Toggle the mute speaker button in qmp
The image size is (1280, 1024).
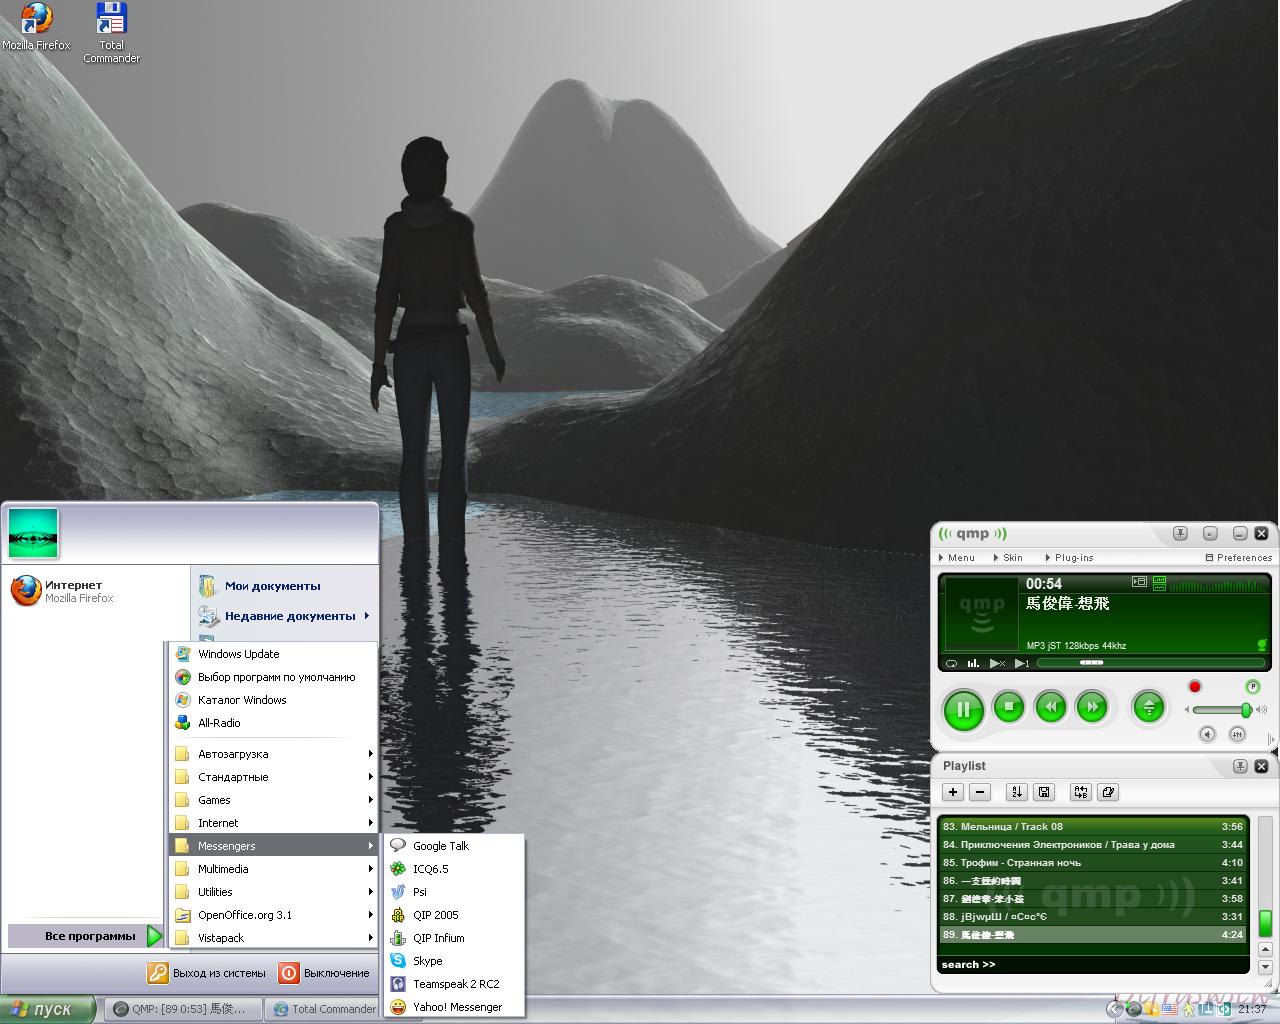click(1207, 734)
